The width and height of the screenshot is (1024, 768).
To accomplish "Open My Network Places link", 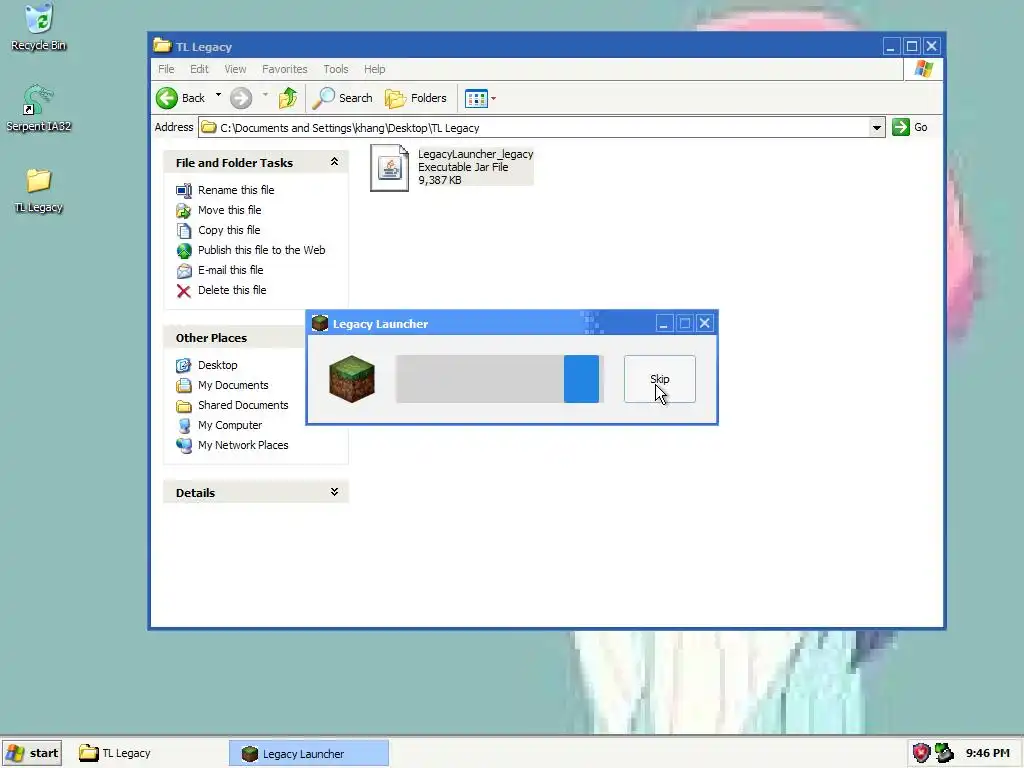I will [243, 445].
